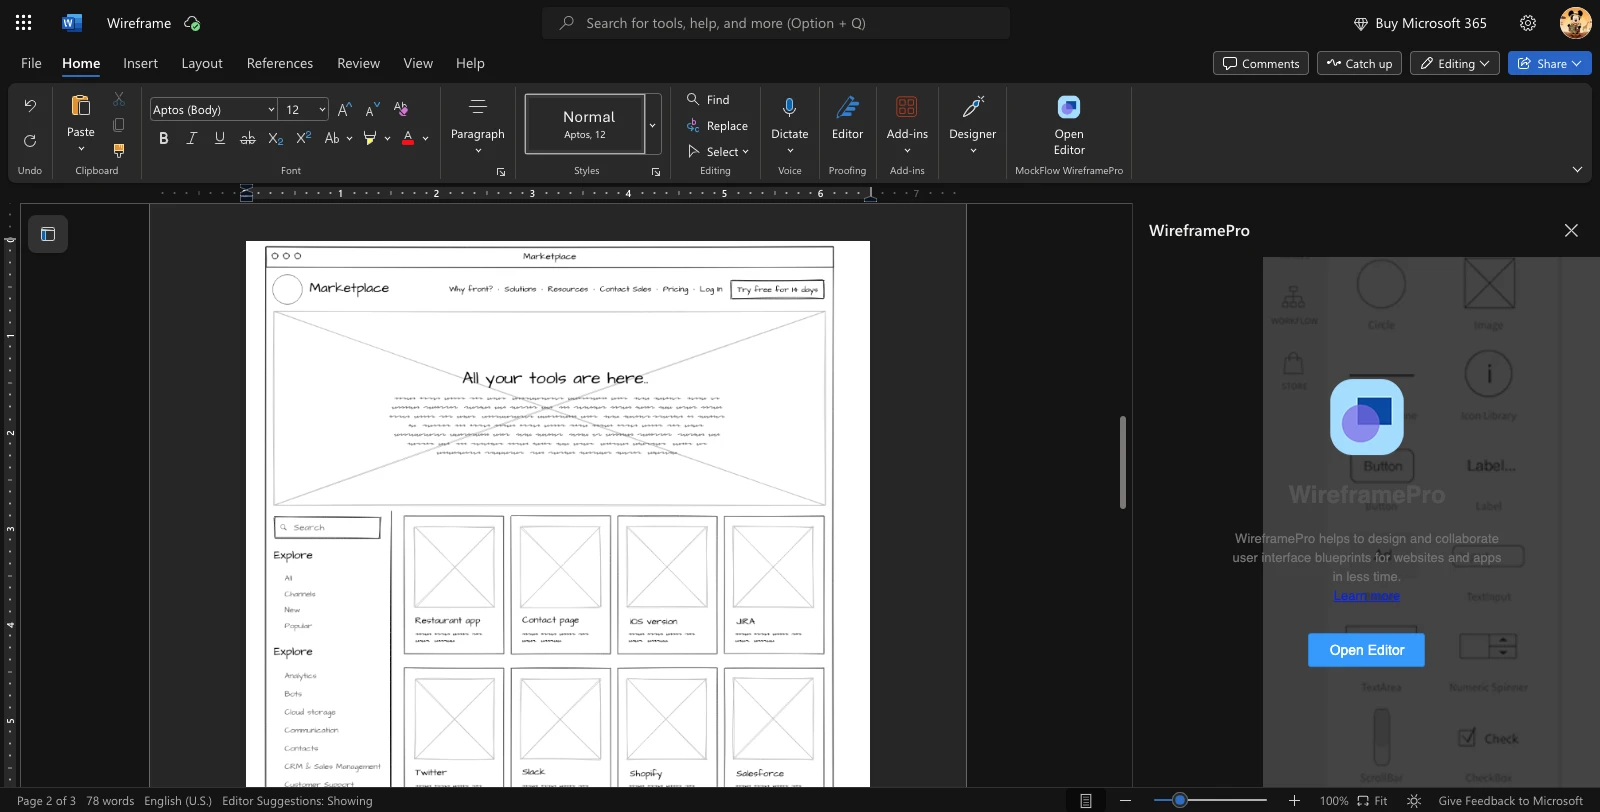Undo the last action
The width and height of the screenshot is (1600, 812).
tap(30, 106)
